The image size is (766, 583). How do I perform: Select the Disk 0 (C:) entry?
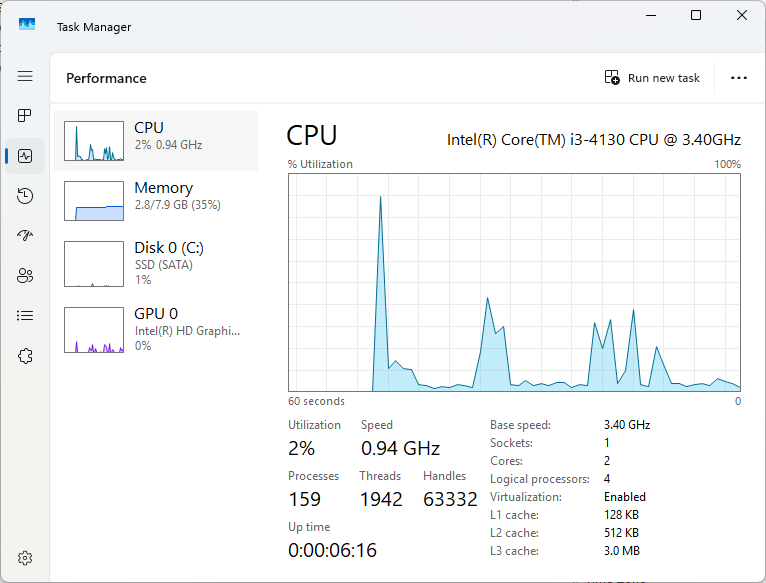pos(156,264)
